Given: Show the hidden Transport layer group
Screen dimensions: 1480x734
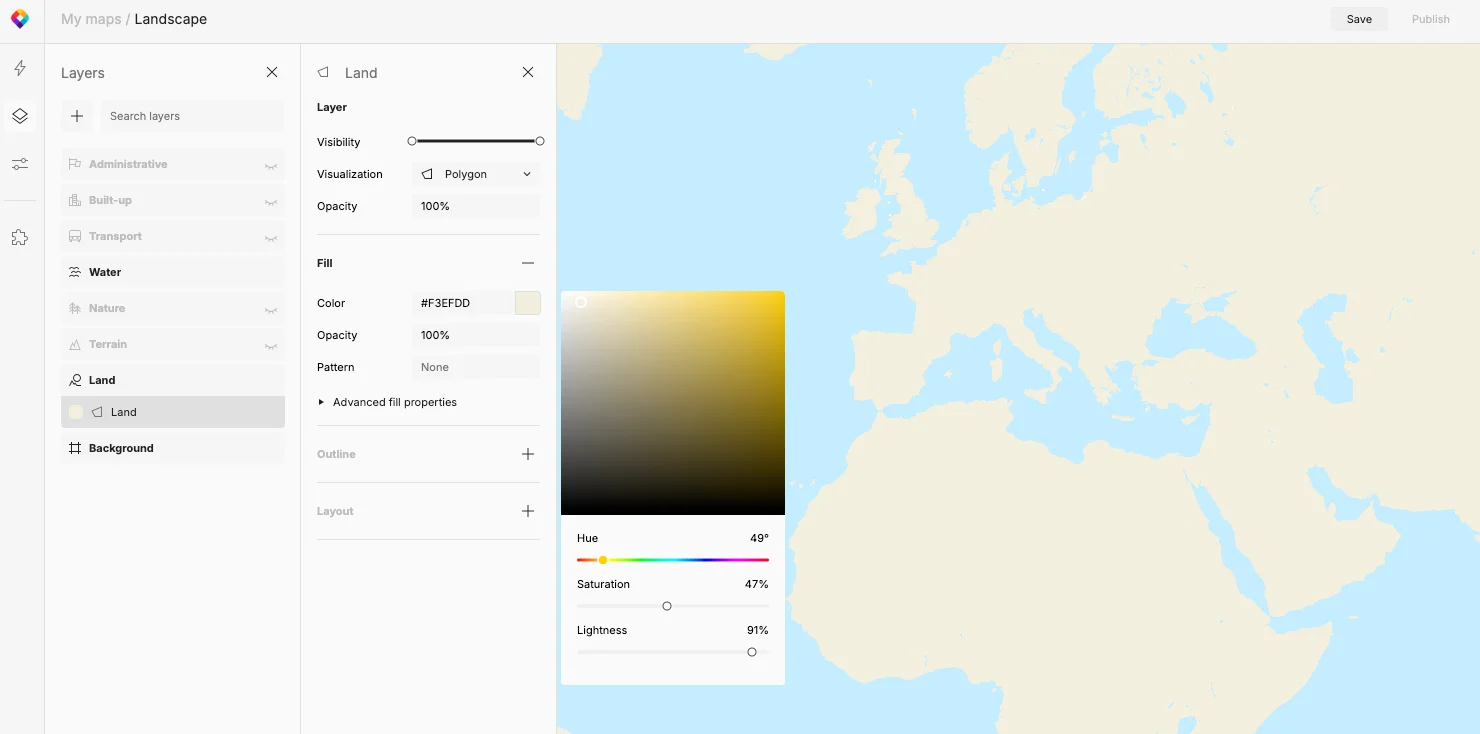Looking at the screenshot, I should pyautogui.click(x=271, y=237).
